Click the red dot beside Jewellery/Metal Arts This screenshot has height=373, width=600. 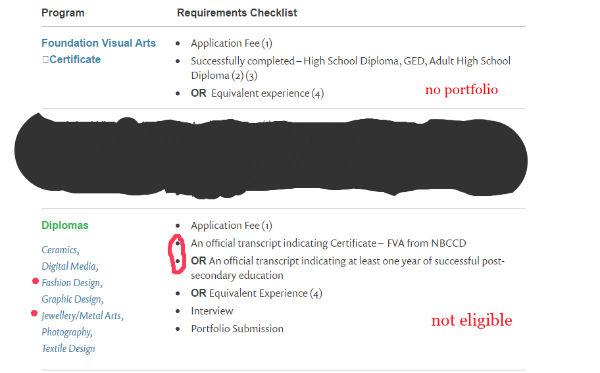tap(34, 313)
